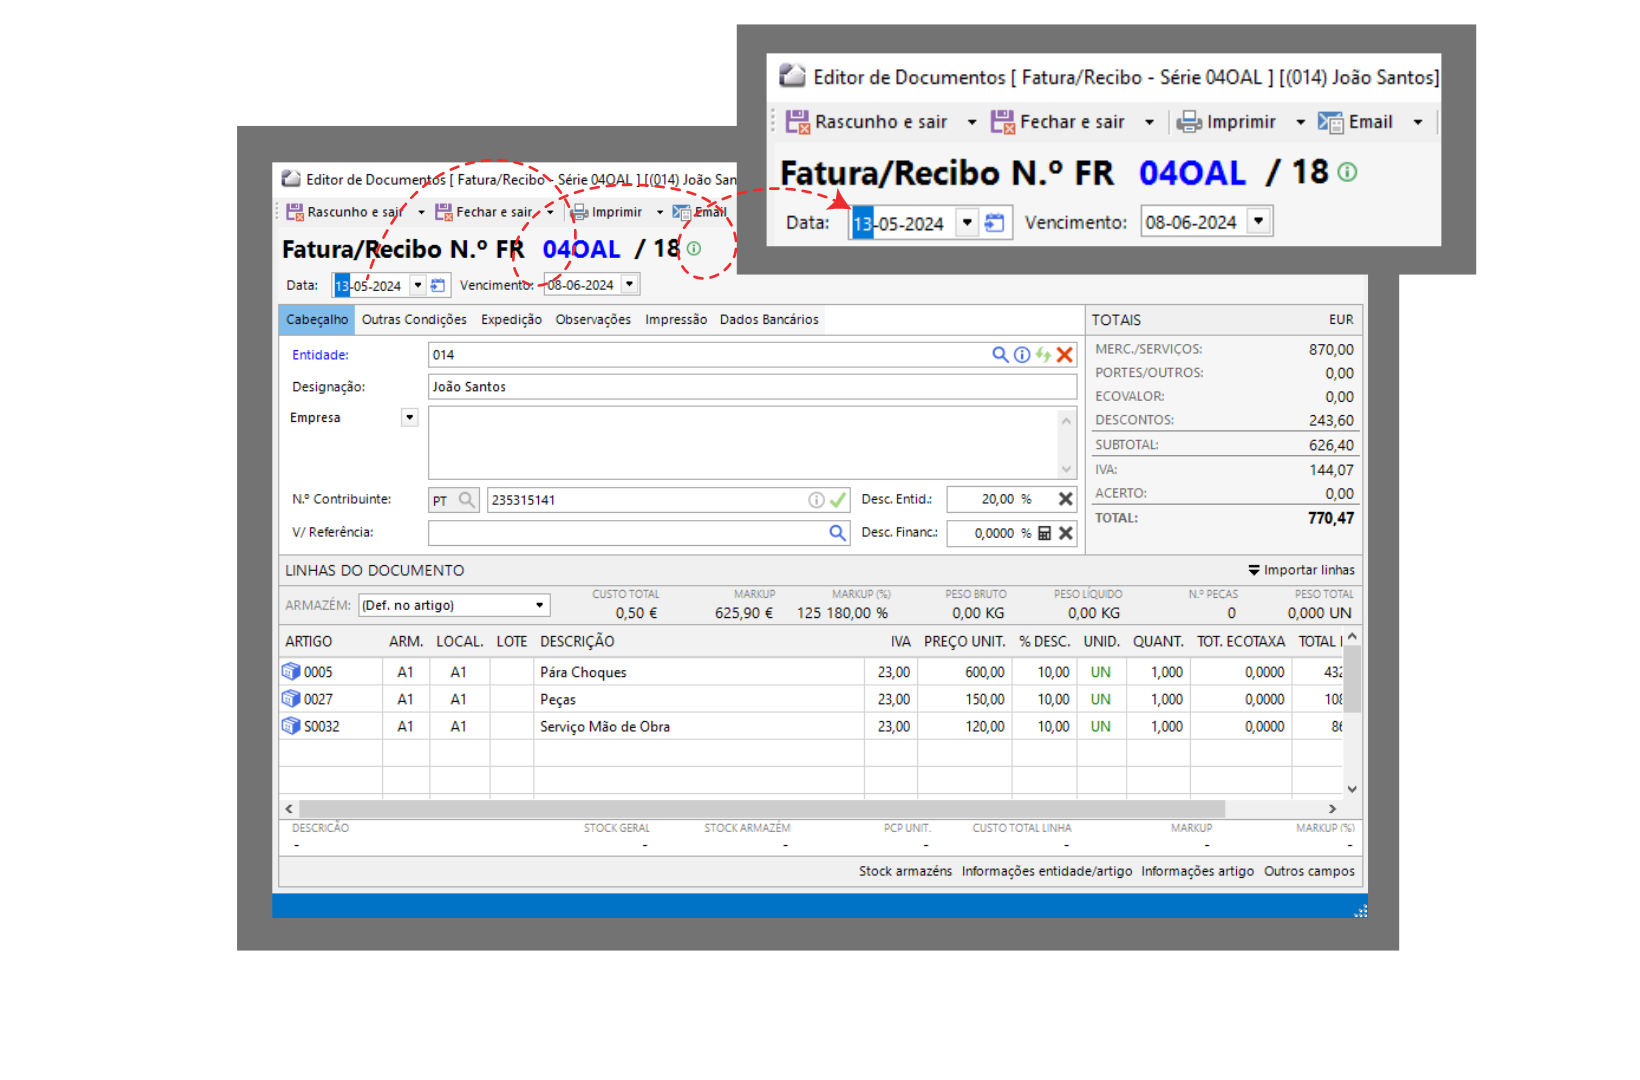Clear Desc. Financ. with the X icon
Viewport: 1640px width, 1080px height.
point(1066,533)
